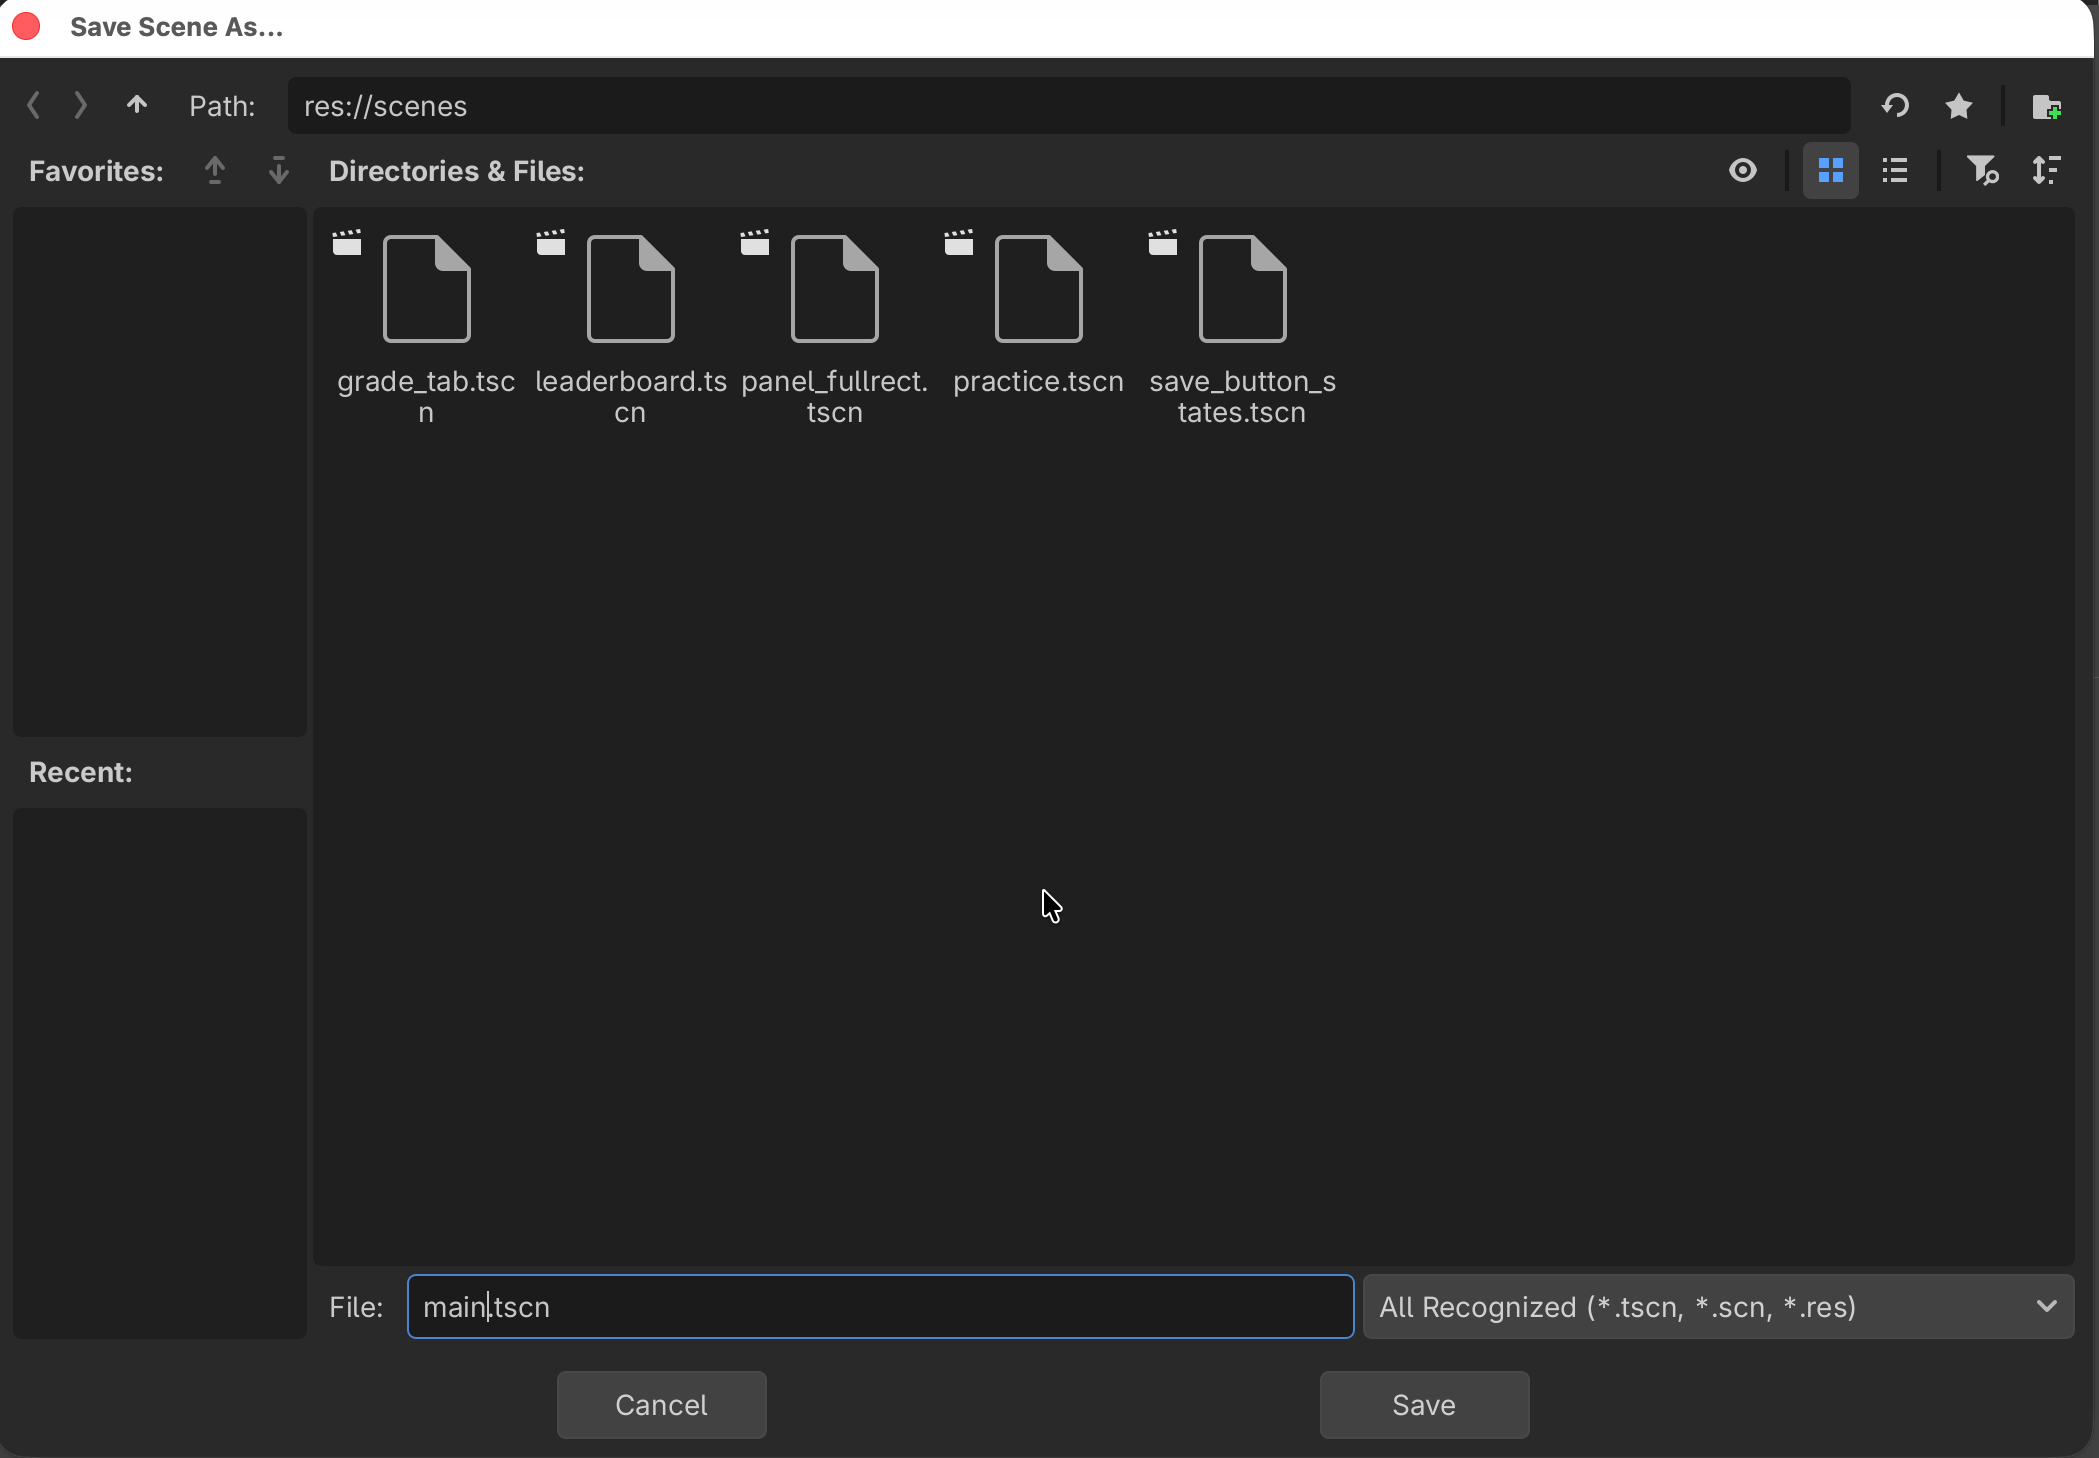The height and width of the screenshot is (1458, 2099).
Task: Select save_button_states.tscn file
Action: [x=1243, y=327]
